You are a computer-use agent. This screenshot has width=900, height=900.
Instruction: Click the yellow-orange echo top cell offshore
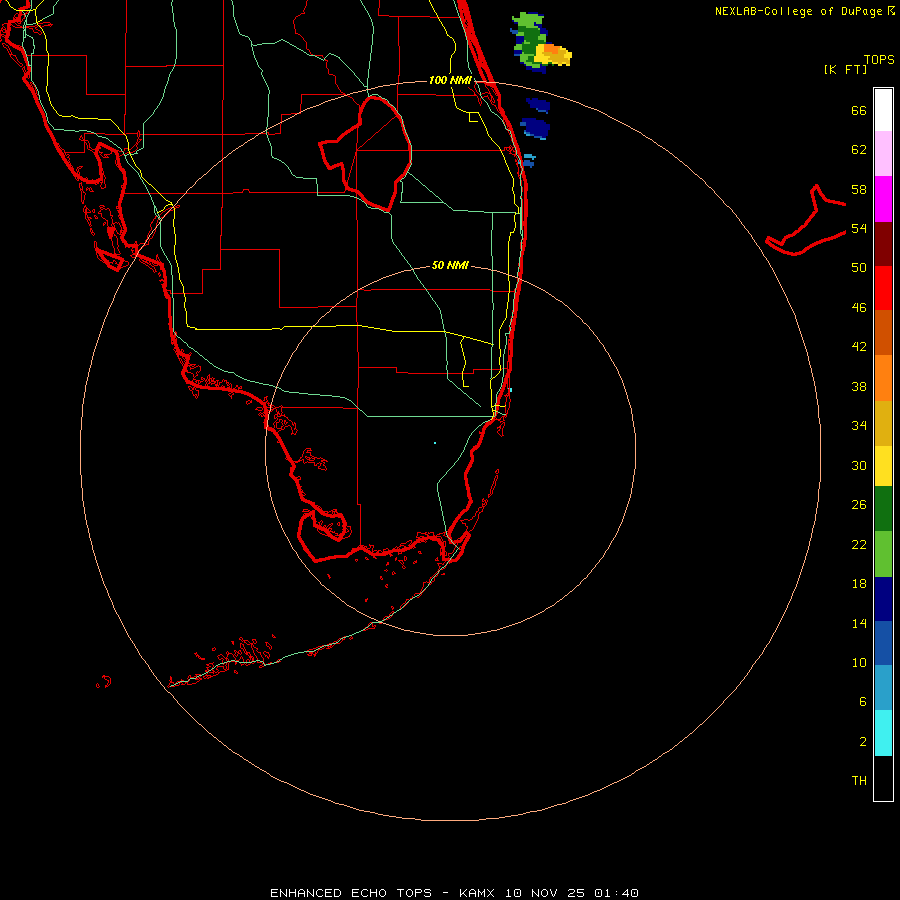click(x=553, y=54)
